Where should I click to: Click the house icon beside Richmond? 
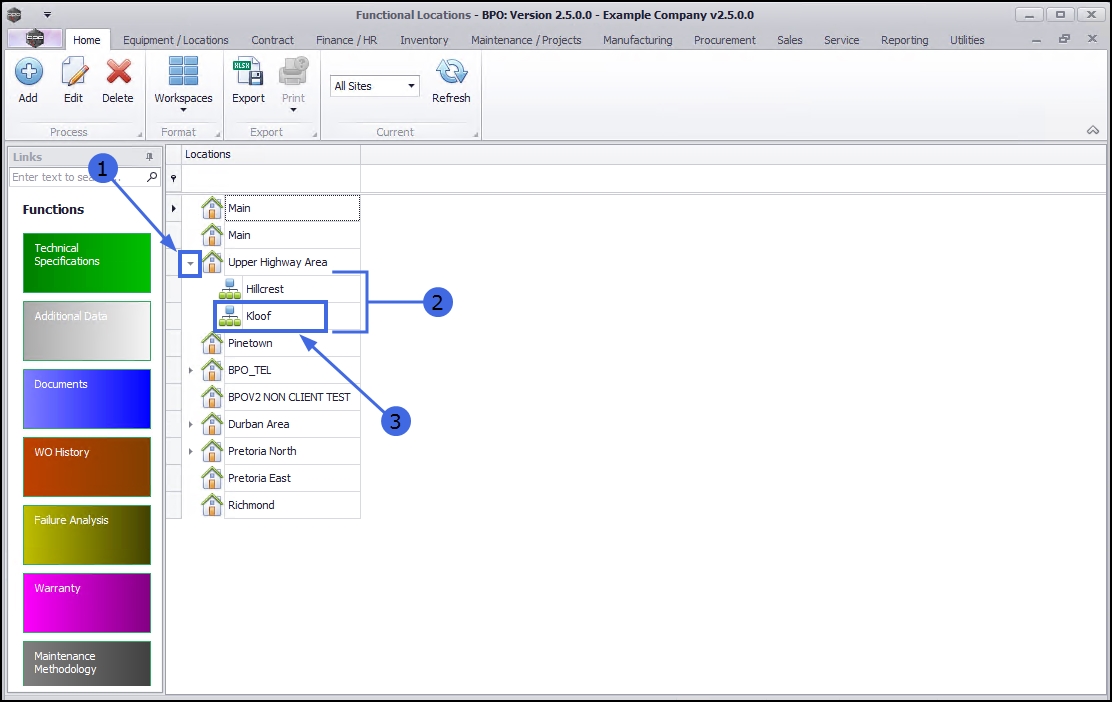coord(212,504)
